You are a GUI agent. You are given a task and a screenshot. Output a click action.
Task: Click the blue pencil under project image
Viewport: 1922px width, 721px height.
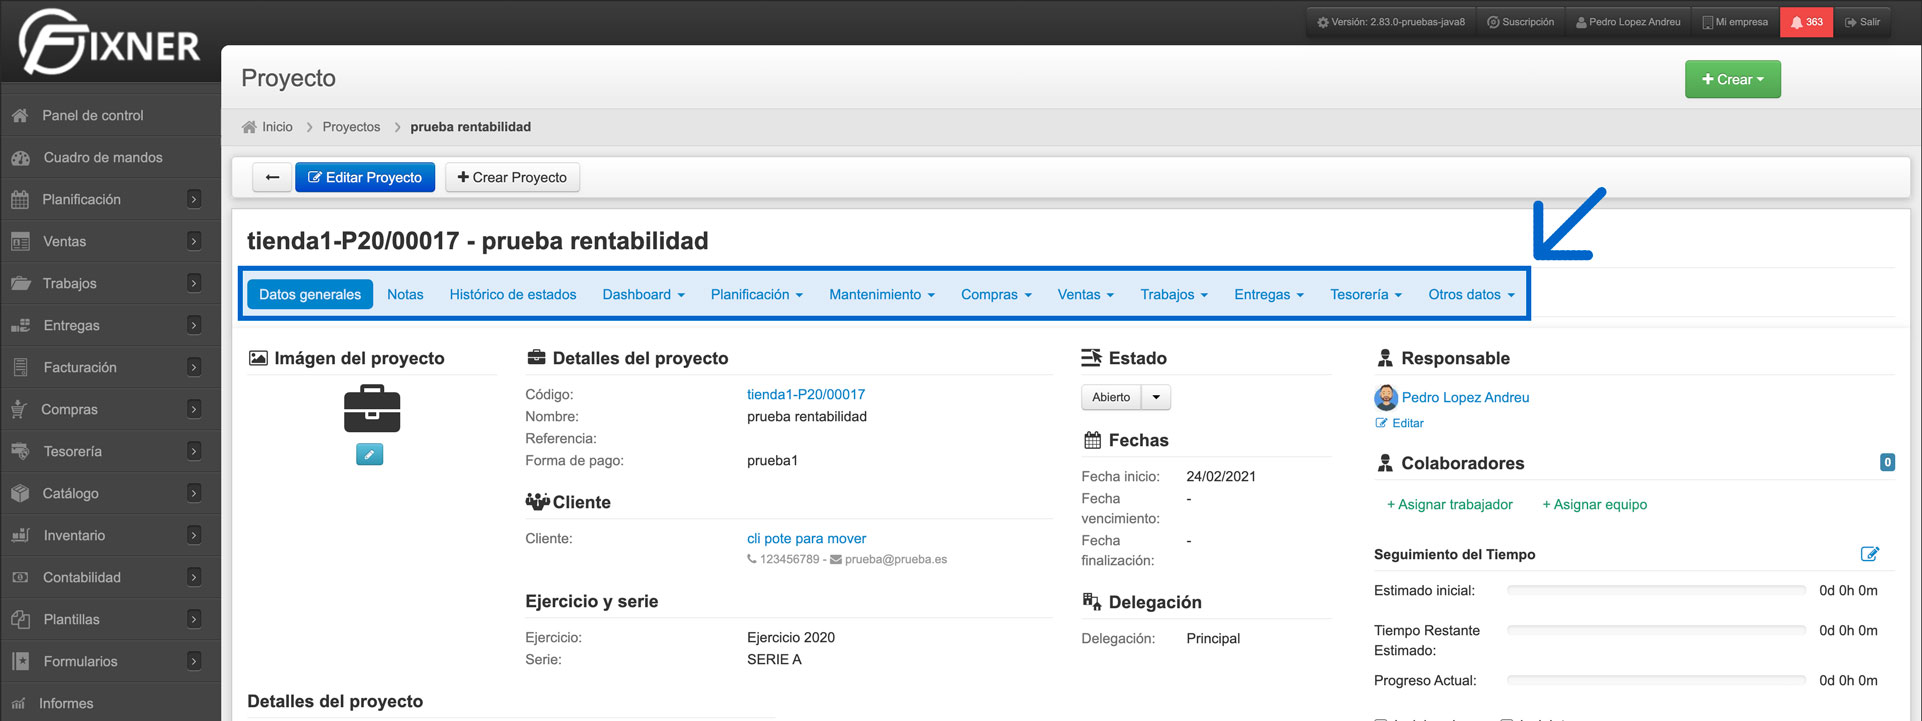(370, 455)
